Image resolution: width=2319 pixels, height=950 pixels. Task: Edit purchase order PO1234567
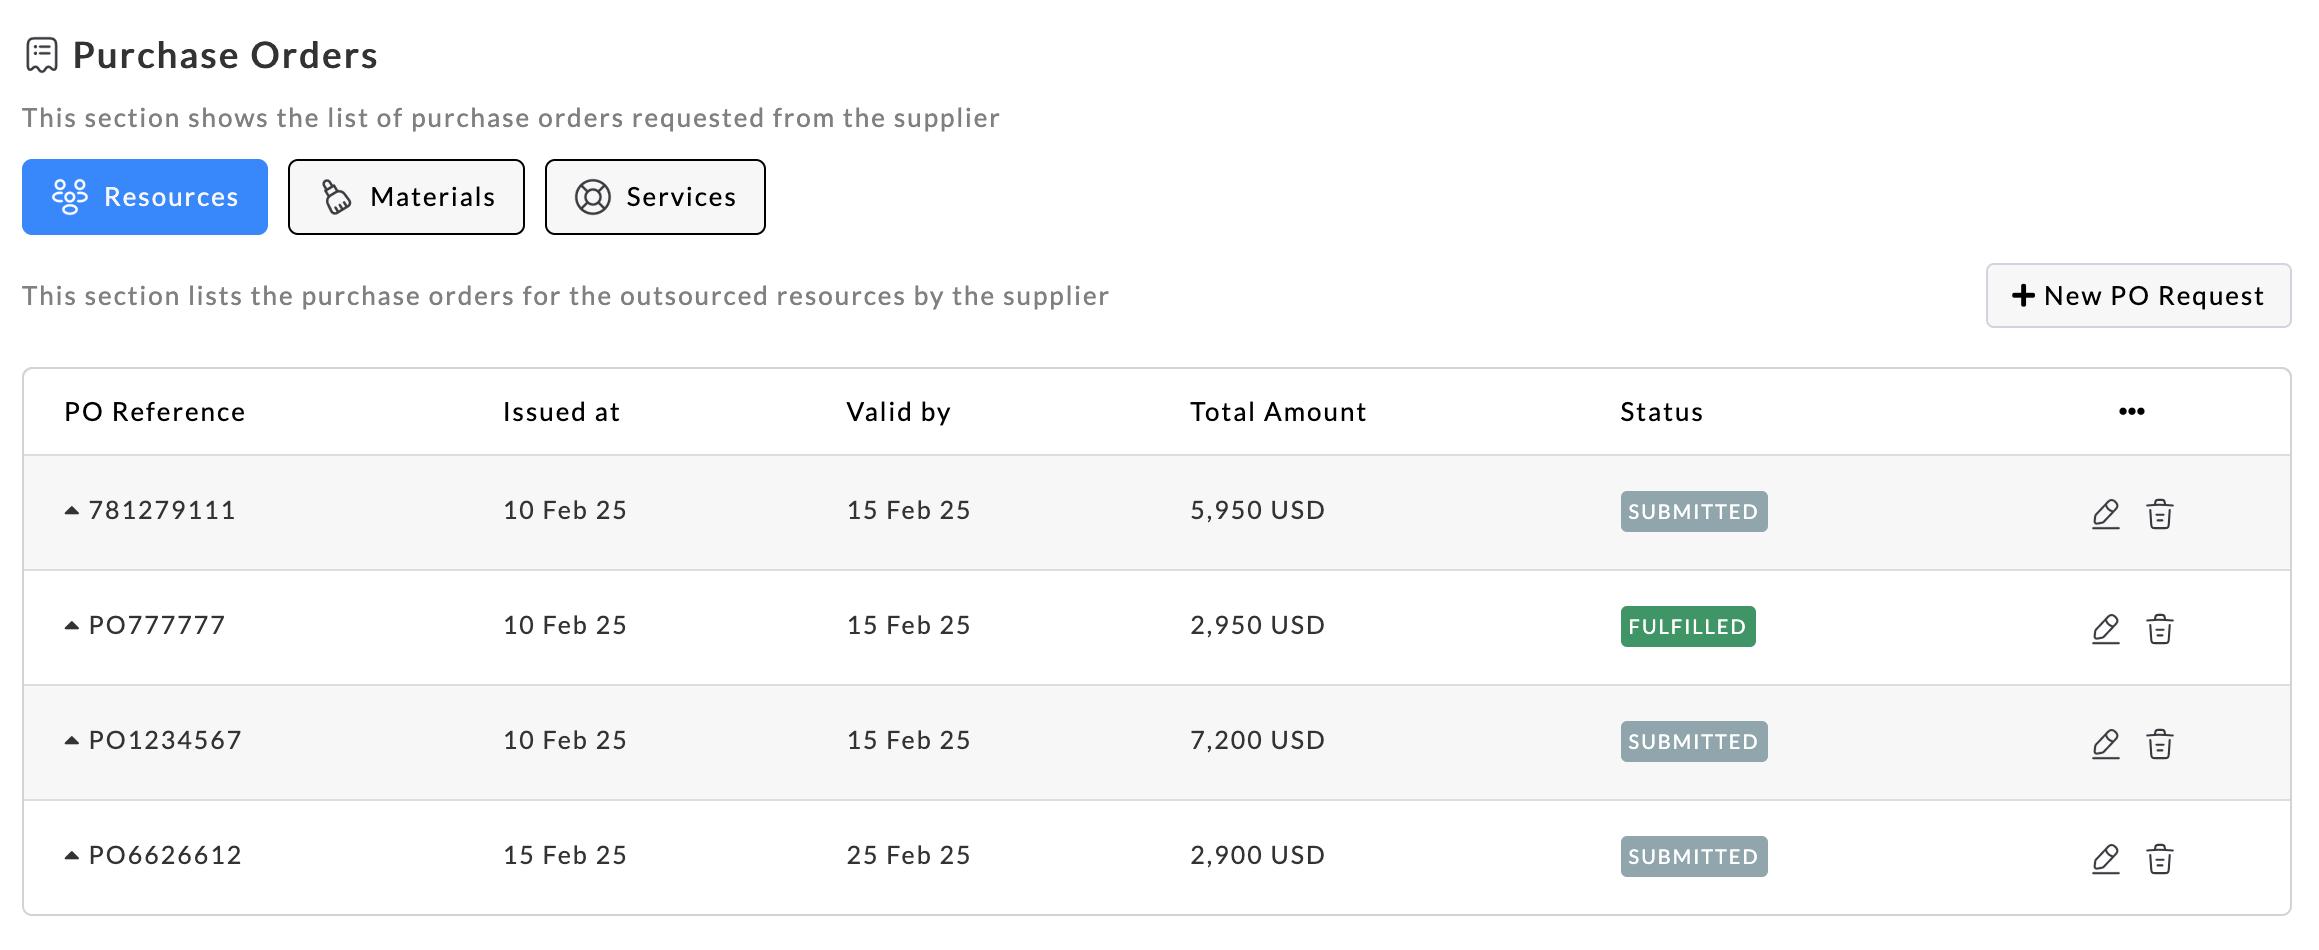[2105, 743]
